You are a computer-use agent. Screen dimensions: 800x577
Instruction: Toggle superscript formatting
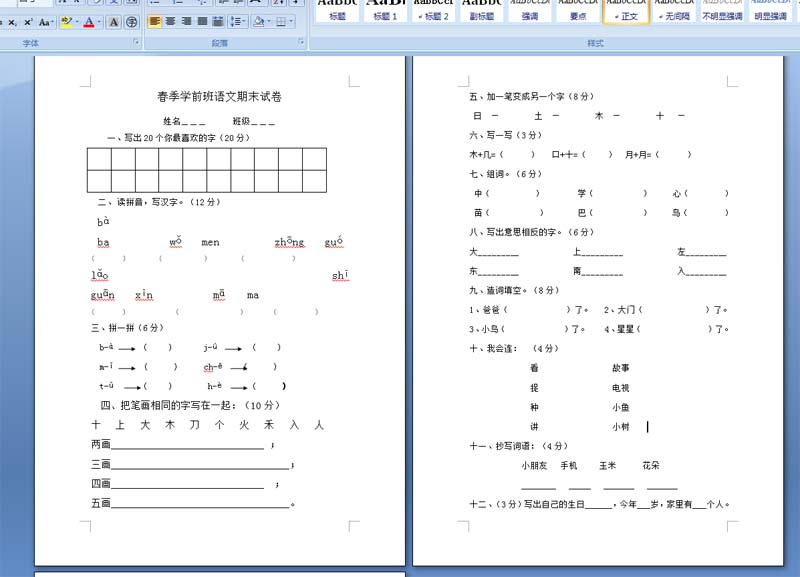[x=28, y=22]
